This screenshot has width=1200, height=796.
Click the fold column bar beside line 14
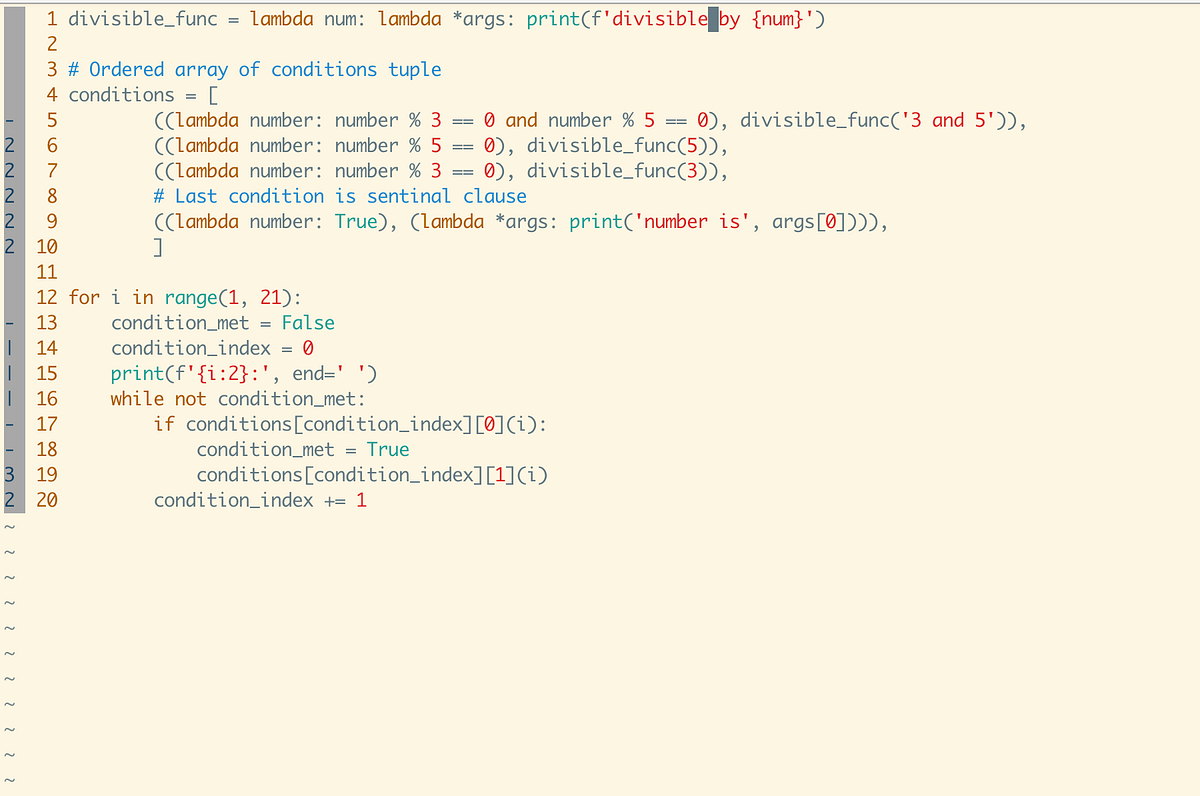click(8, 347)
